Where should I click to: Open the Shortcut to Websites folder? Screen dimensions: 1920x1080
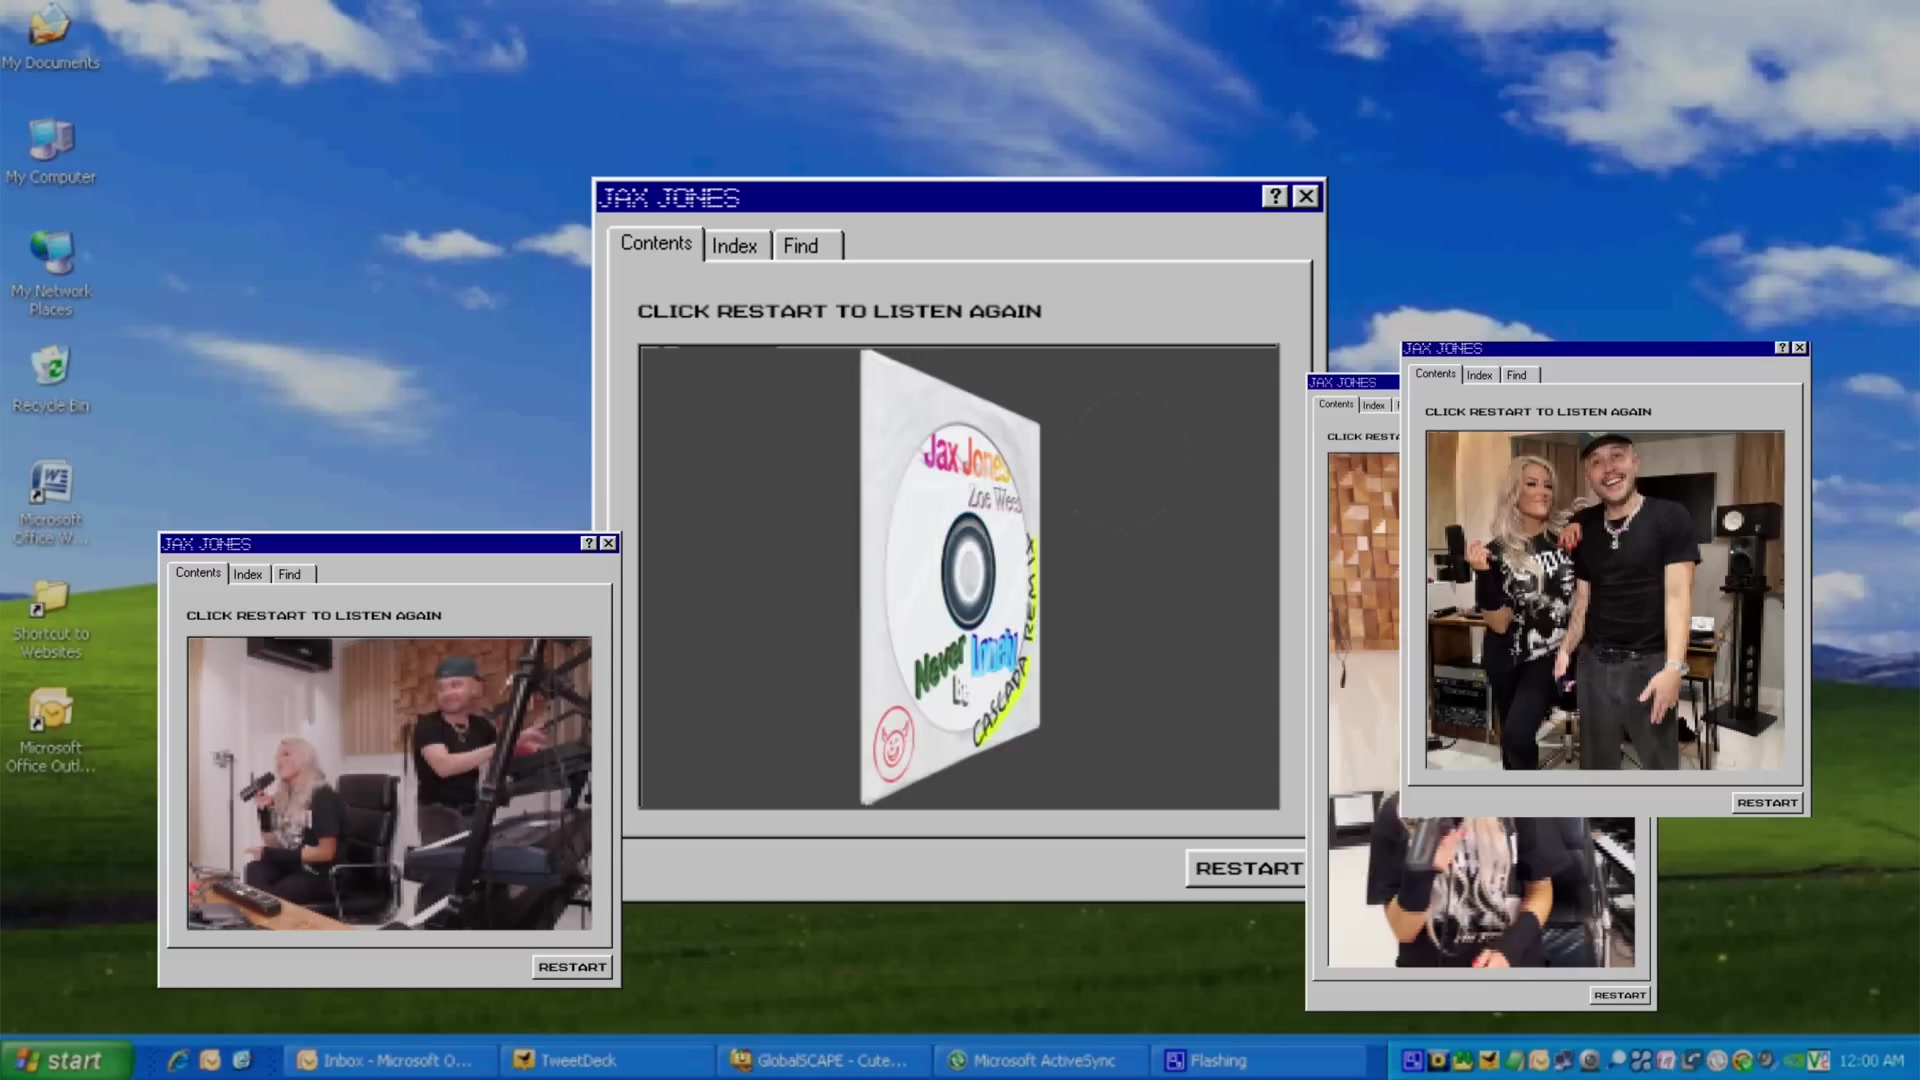coord(51,618)
